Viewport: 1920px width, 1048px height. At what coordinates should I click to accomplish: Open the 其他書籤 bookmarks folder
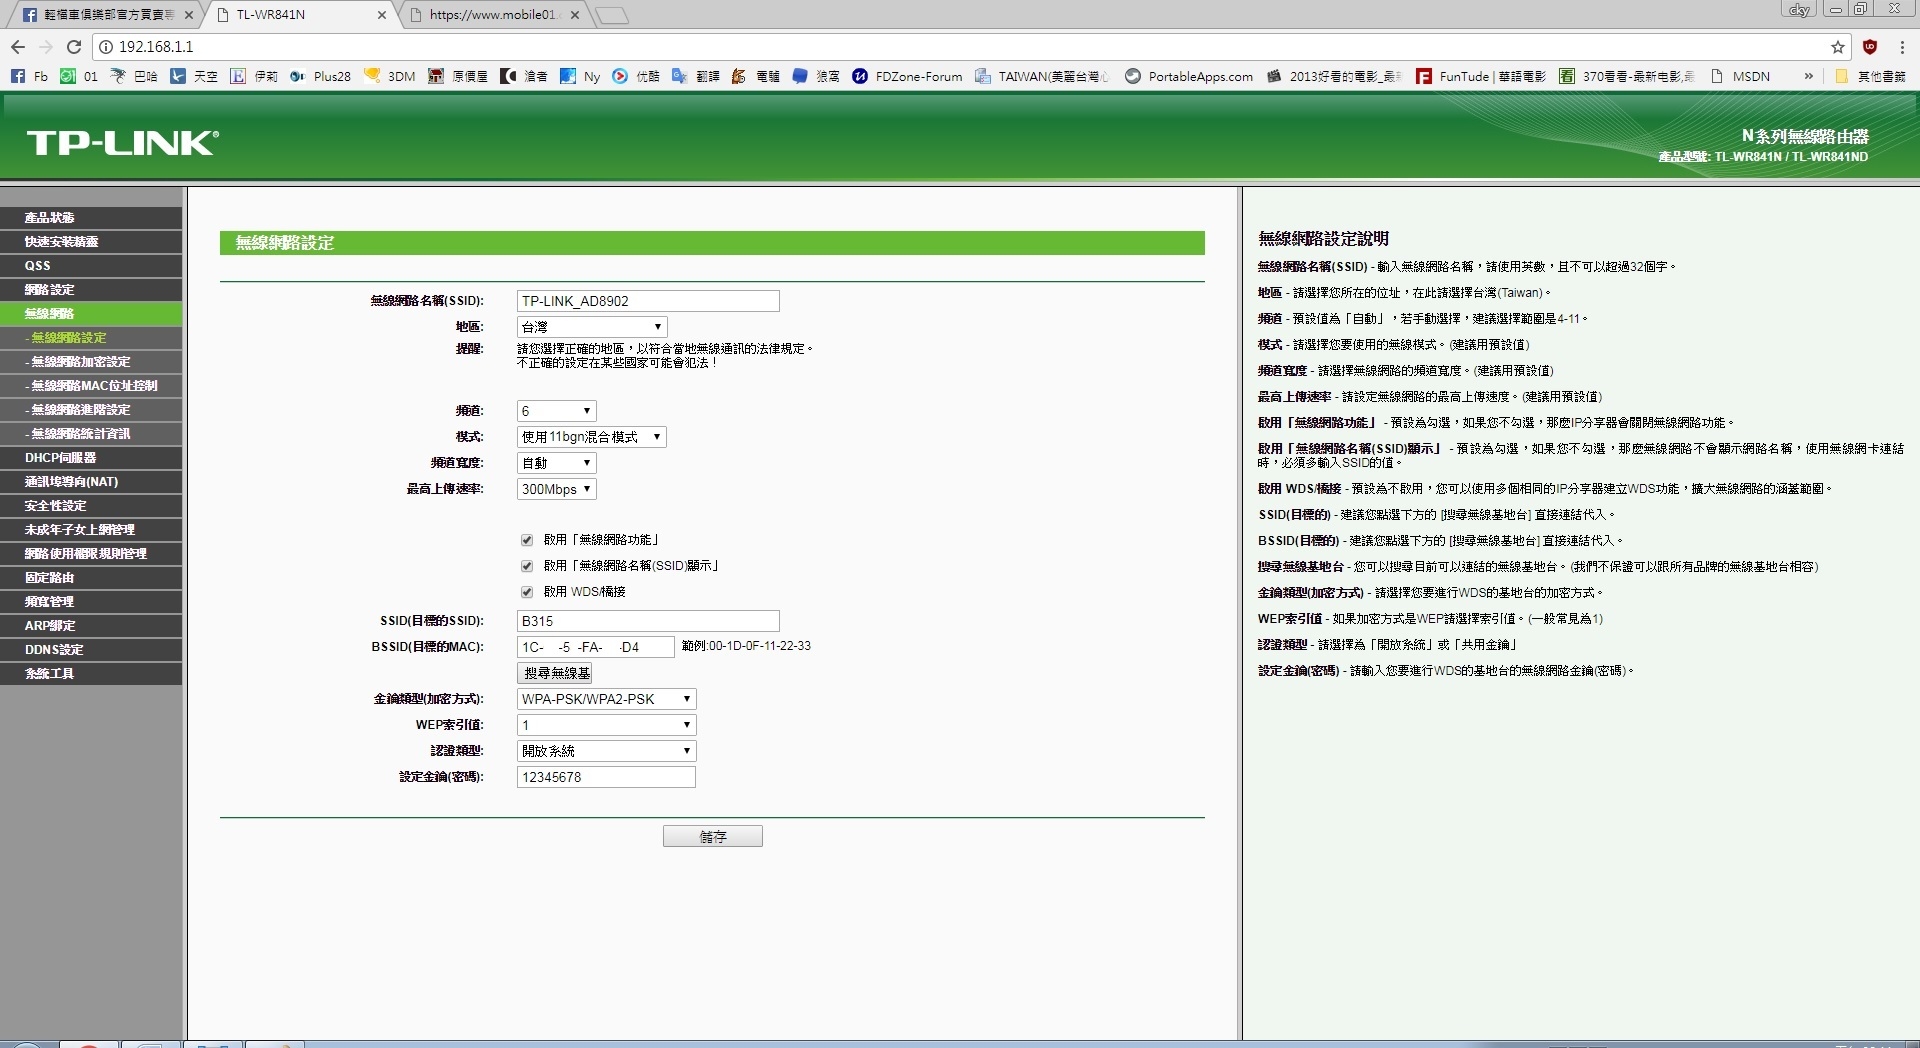tap(1870, 76)
